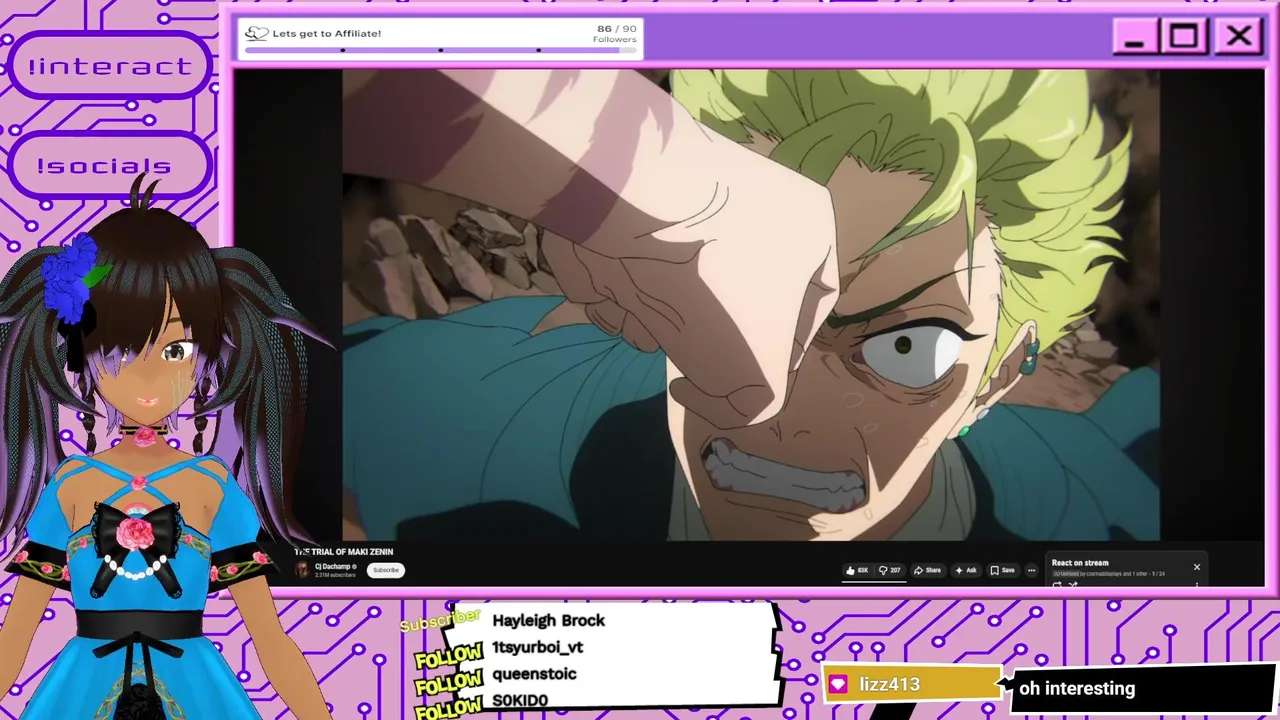Click the 1tsyurboi_vt follower entry
Viewport: 1280px width, 720px height.
point(537,647)
